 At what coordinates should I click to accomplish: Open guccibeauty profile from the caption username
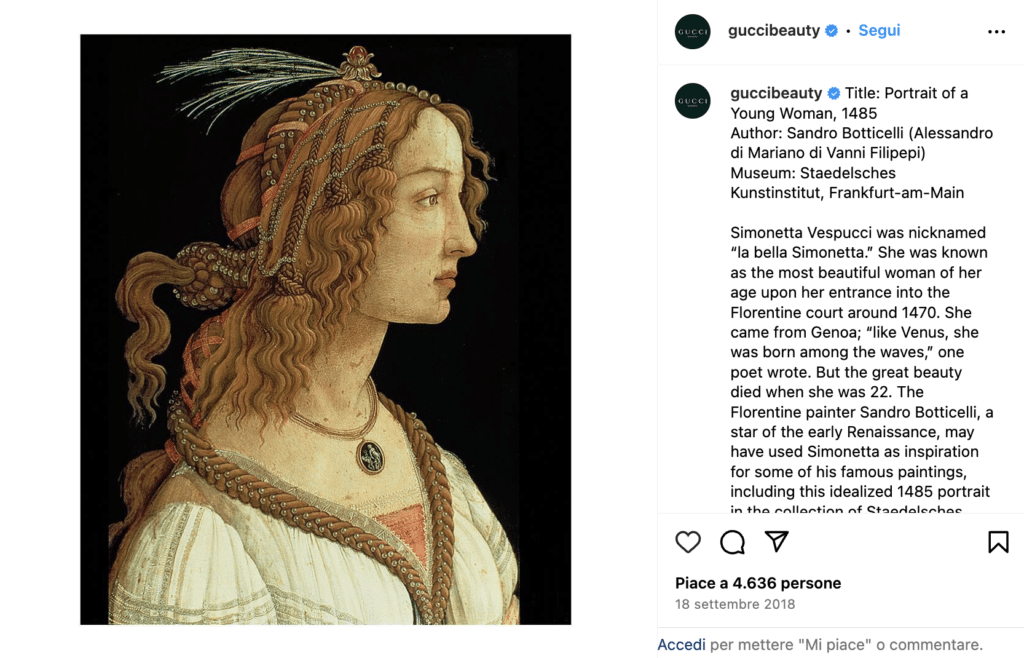coord(776,93)
